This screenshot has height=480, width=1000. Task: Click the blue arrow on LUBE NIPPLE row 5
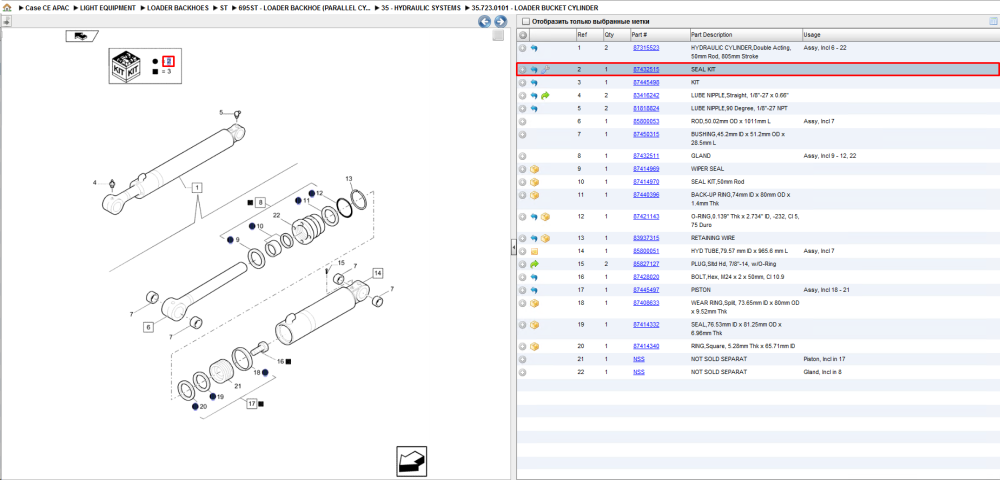[534, 109]
